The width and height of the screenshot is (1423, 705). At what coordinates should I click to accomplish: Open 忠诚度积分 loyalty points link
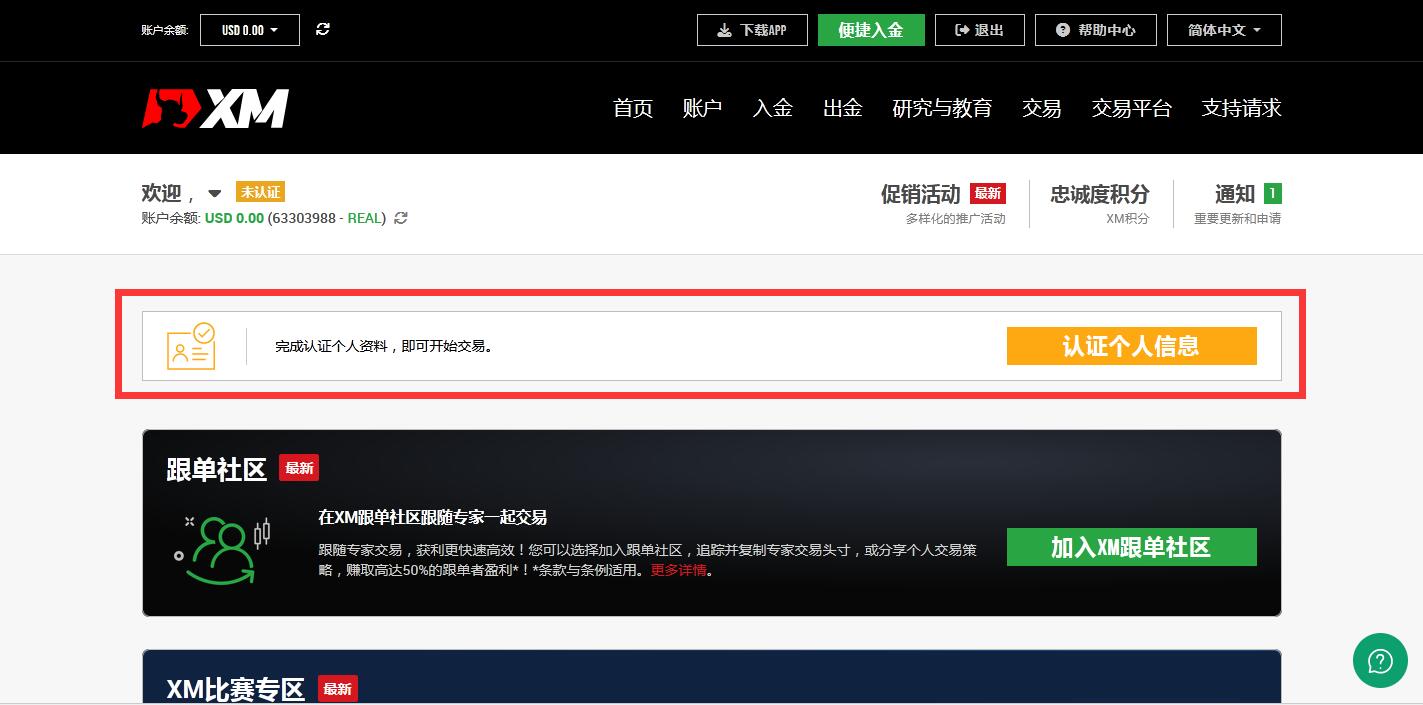(x=1100, y=194)
